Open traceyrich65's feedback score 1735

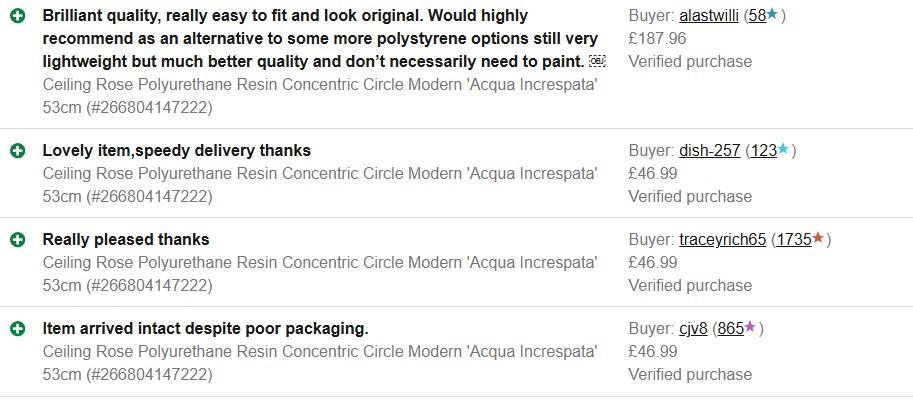(793, 240)
